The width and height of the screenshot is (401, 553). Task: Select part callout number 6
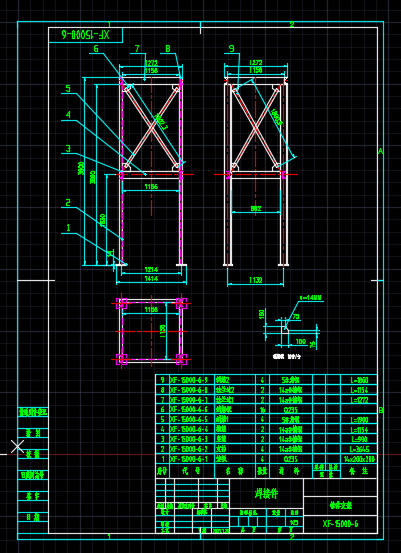click(97, 48)
